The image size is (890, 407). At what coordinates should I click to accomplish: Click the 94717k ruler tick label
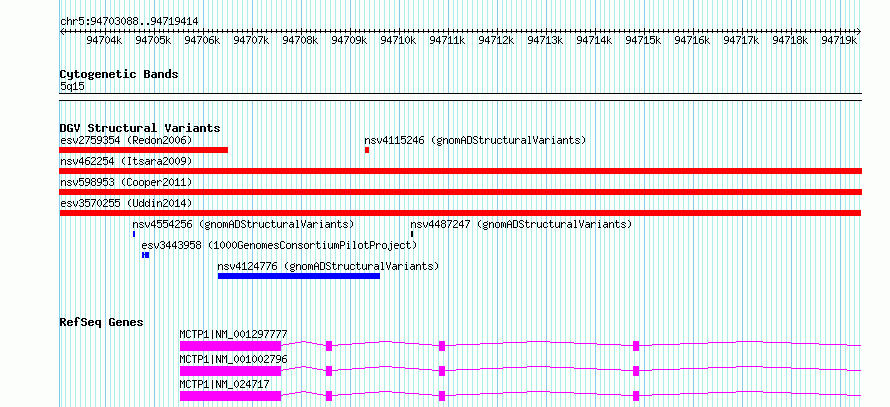[741, 40]
